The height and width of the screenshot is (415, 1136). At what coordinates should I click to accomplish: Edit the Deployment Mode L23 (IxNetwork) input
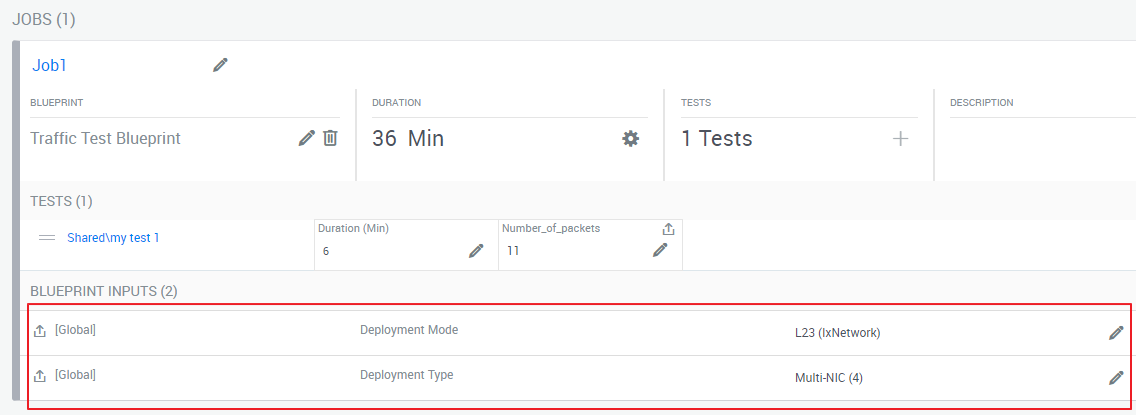[x=1116, y=333]
